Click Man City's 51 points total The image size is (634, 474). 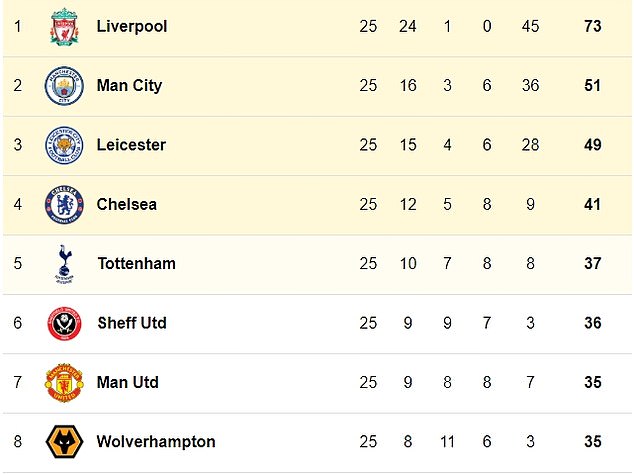593,85
